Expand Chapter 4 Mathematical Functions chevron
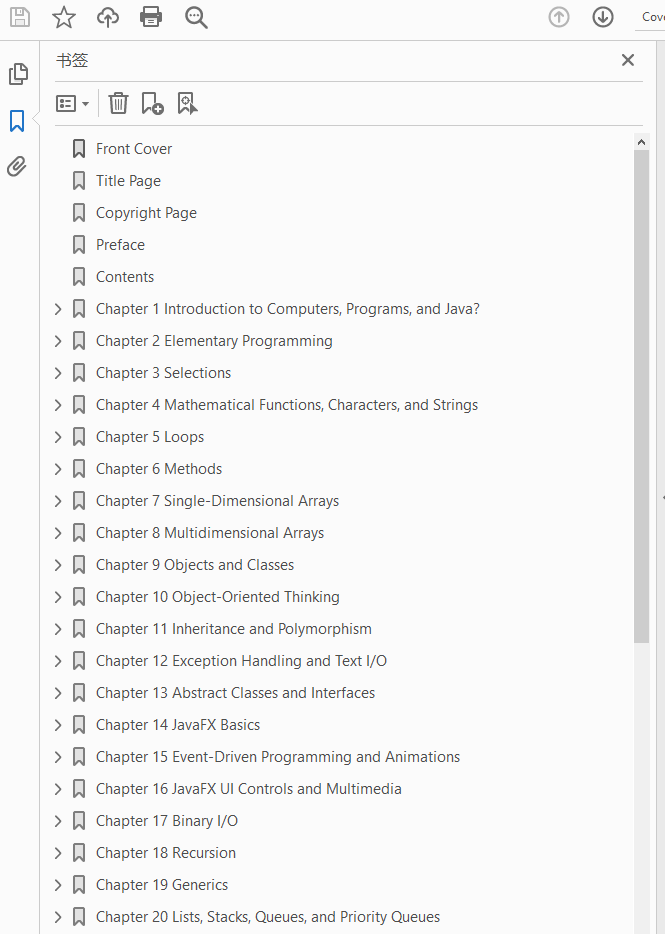Image resolution: width=665 pixels, height=934 pixels. tap(58, 405)
